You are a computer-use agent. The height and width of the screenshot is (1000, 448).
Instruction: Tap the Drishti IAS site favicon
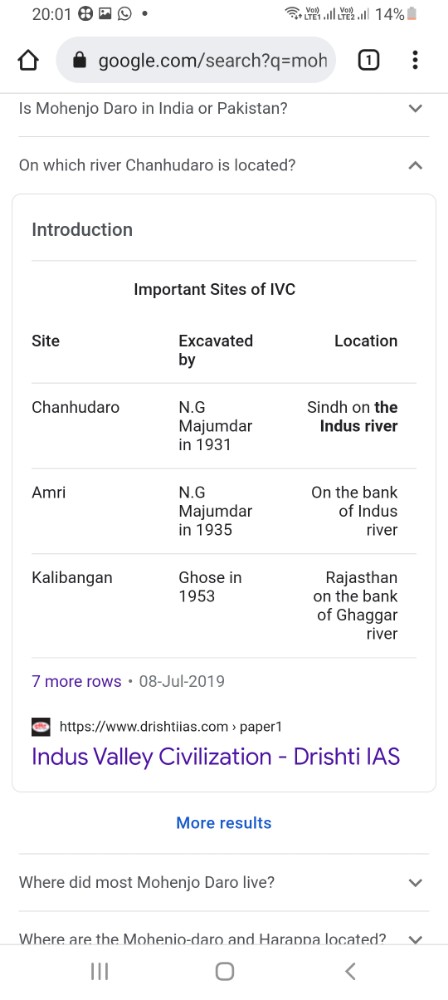(41, 726)
